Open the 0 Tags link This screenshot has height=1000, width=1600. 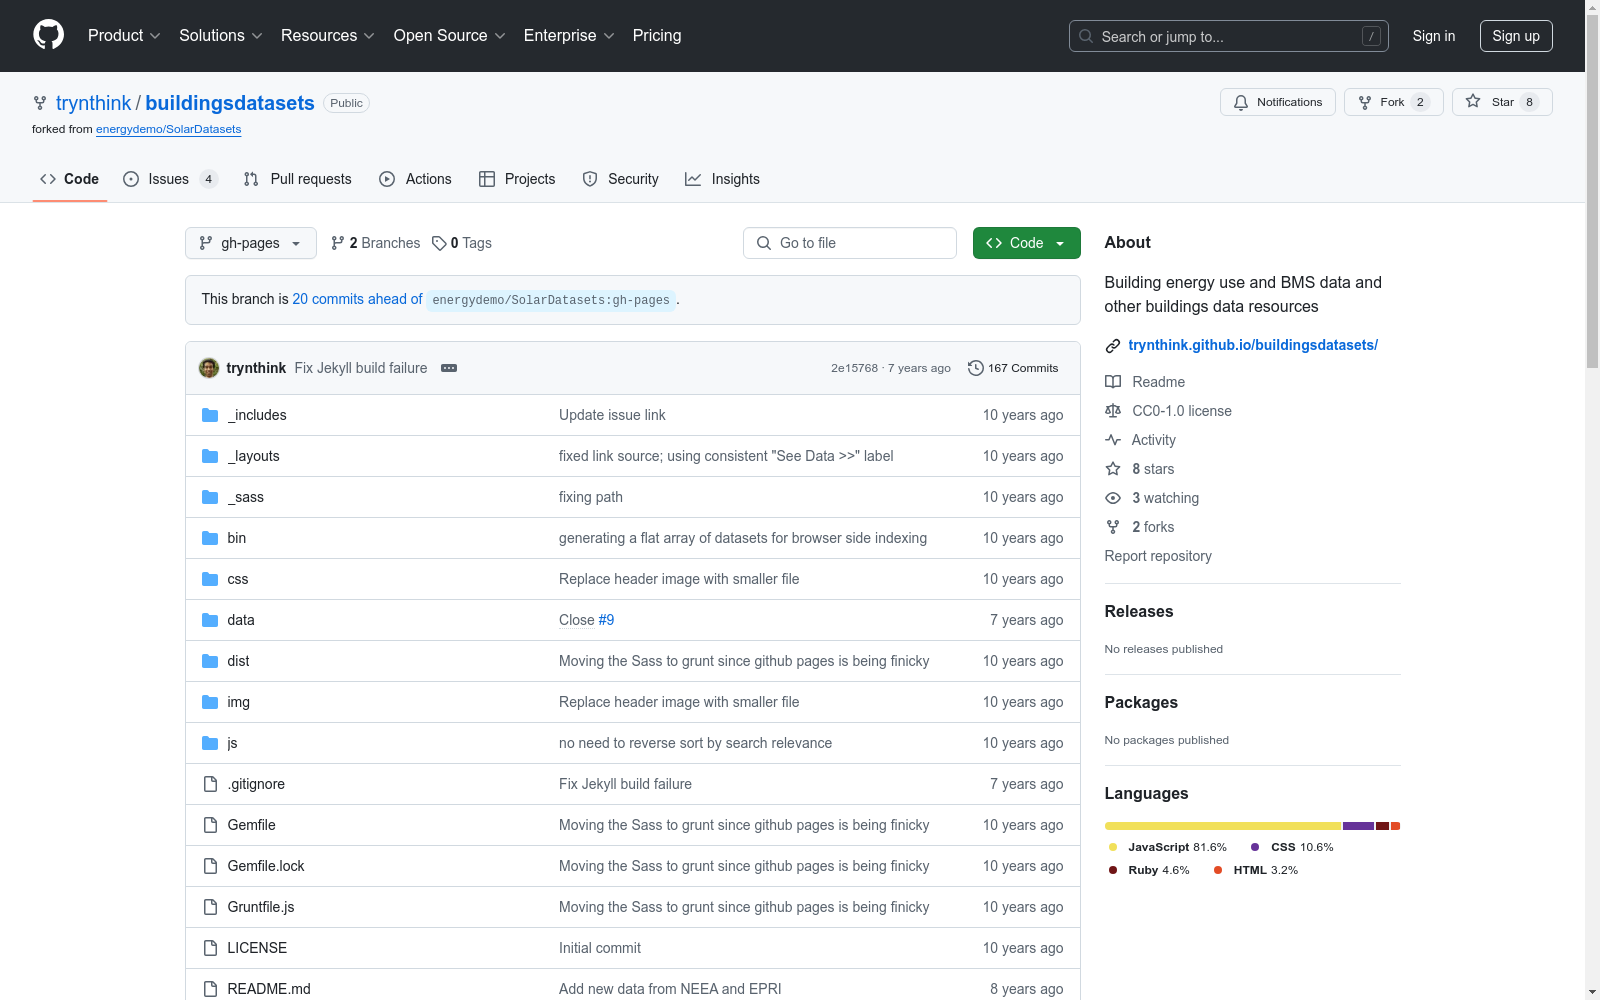462,243
